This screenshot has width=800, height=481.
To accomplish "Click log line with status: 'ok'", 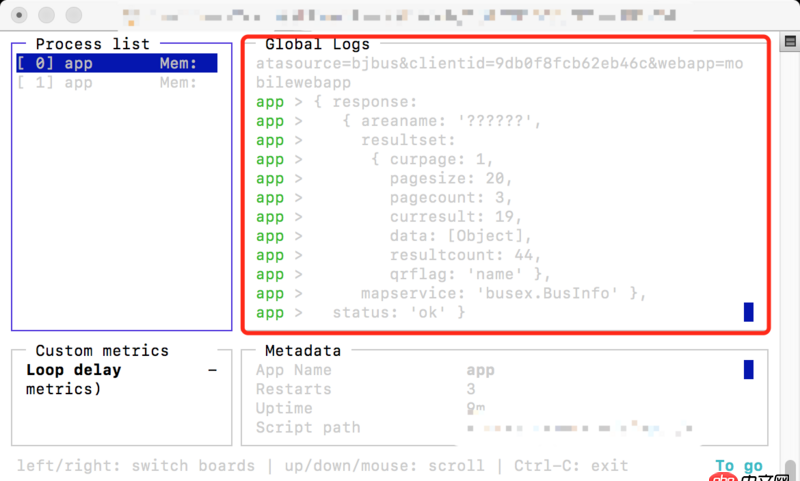I will pos(360,312).
